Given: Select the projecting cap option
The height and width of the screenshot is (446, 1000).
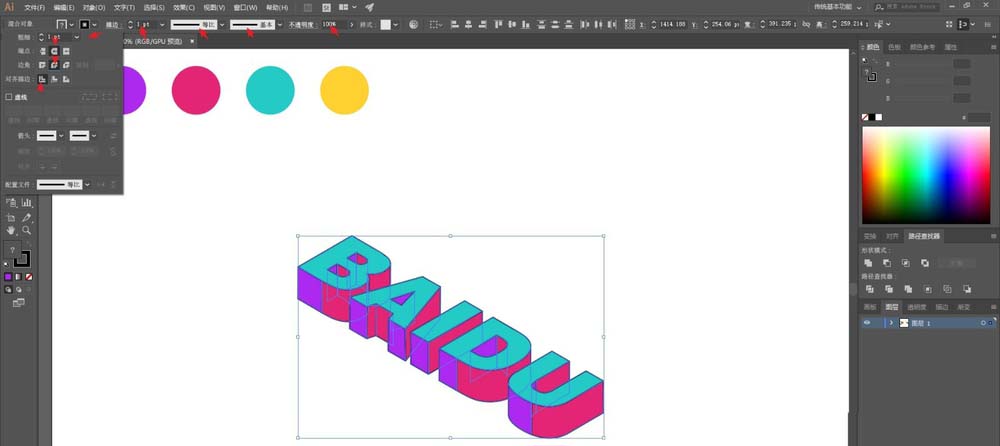Looking at the screenshot, I should coord(66,51).
